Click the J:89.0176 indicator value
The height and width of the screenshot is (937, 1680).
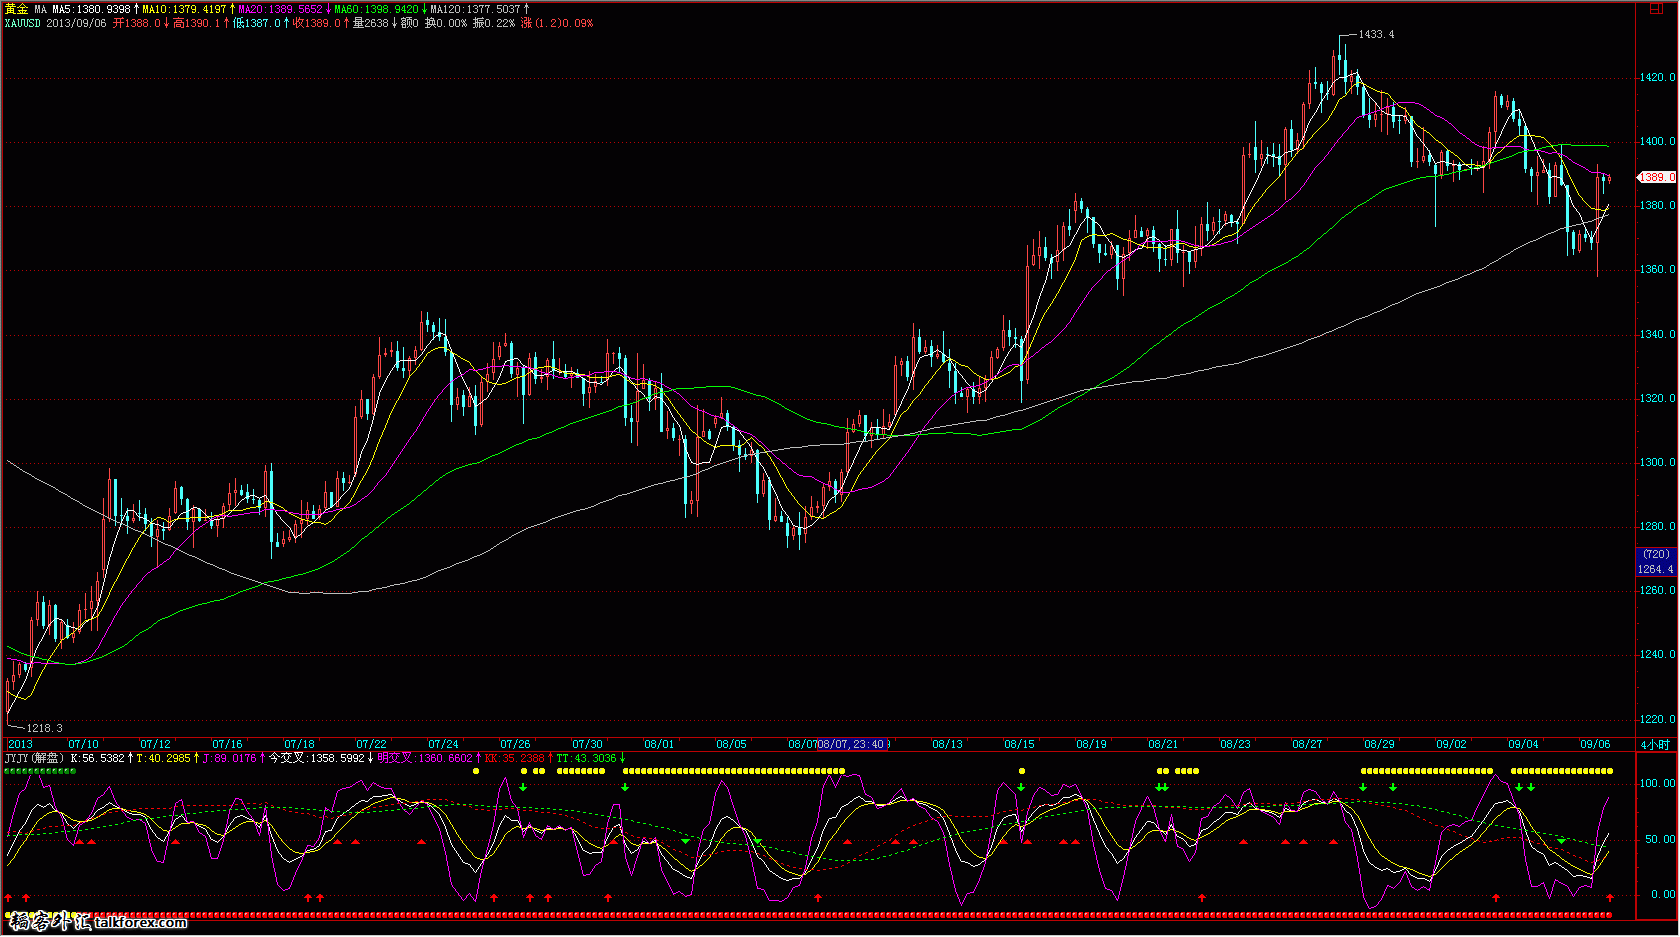229,758
